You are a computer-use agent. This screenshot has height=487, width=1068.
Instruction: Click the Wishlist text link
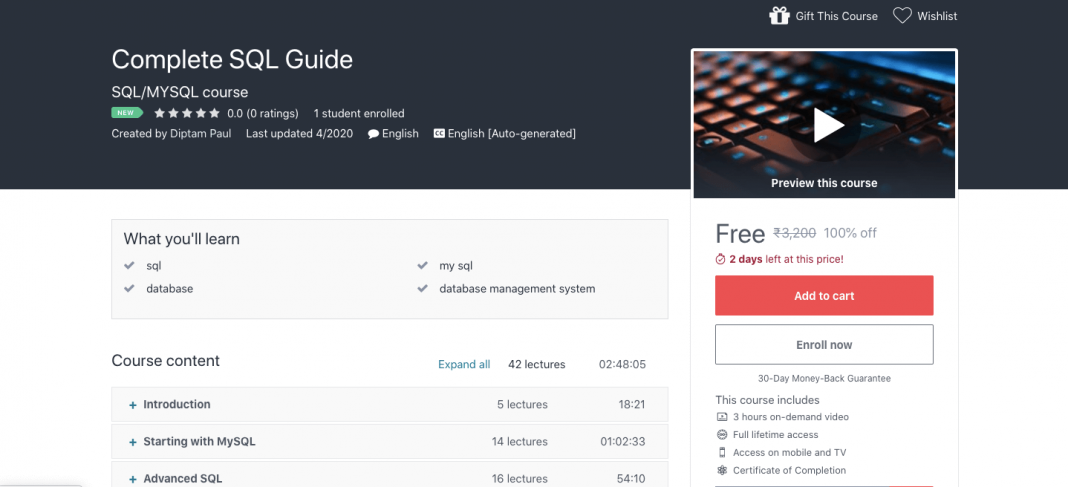937,16
